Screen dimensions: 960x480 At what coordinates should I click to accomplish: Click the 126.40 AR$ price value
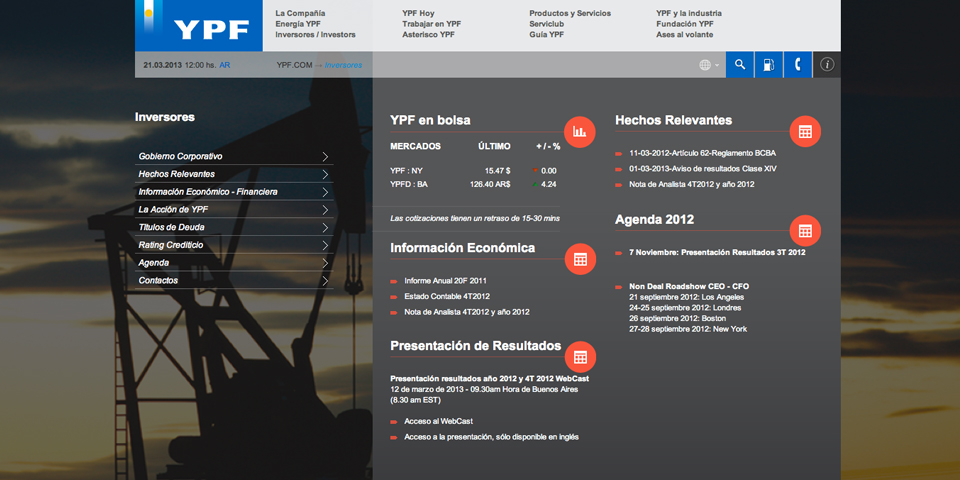click(490, 184)
